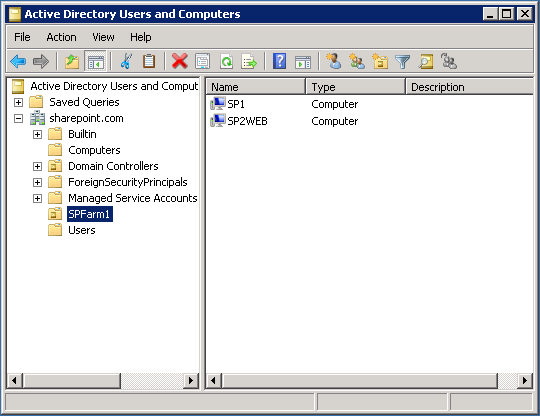
Task: Open the View menu
Action: pyautogui.click(x=103, y=37)
